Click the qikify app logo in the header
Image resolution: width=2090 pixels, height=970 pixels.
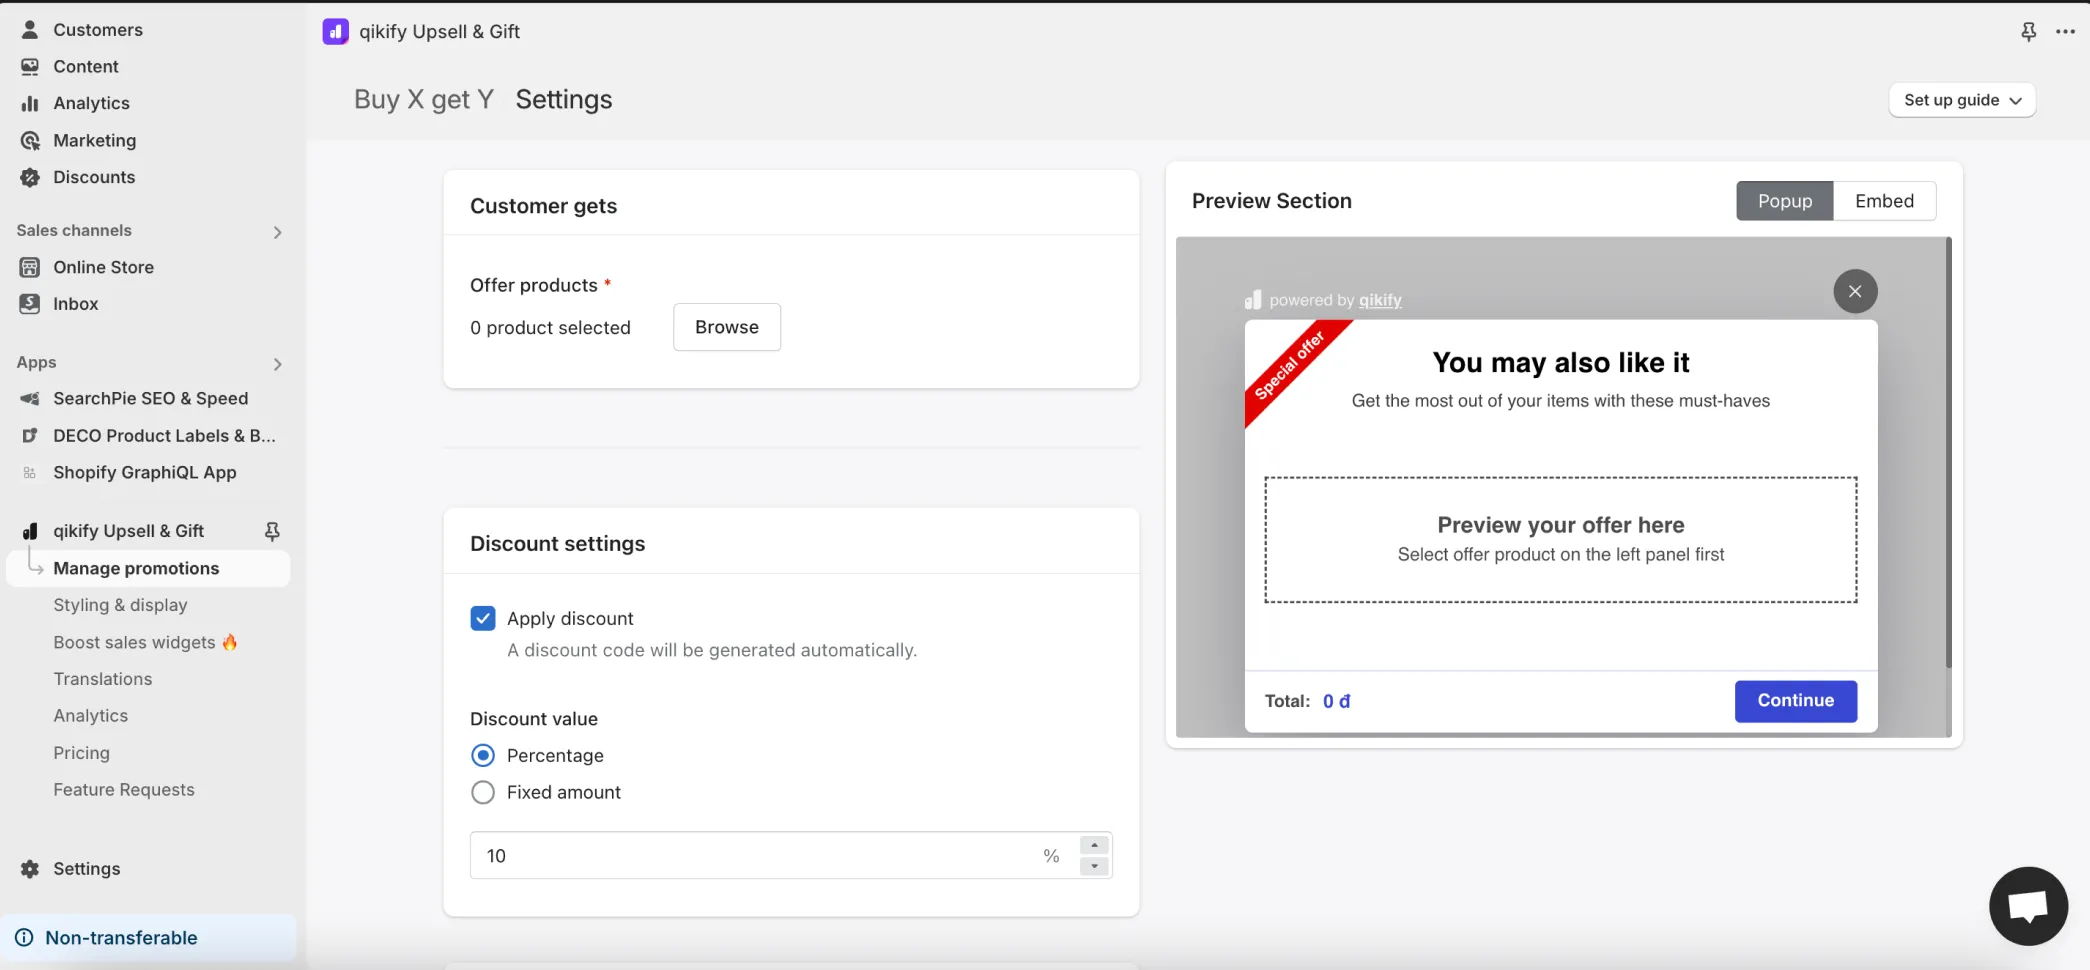coord(335,32)
